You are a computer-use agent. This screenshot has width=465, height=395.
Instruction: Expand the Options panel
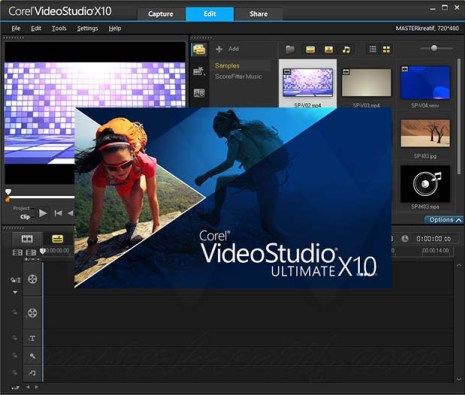click(445, 220)
